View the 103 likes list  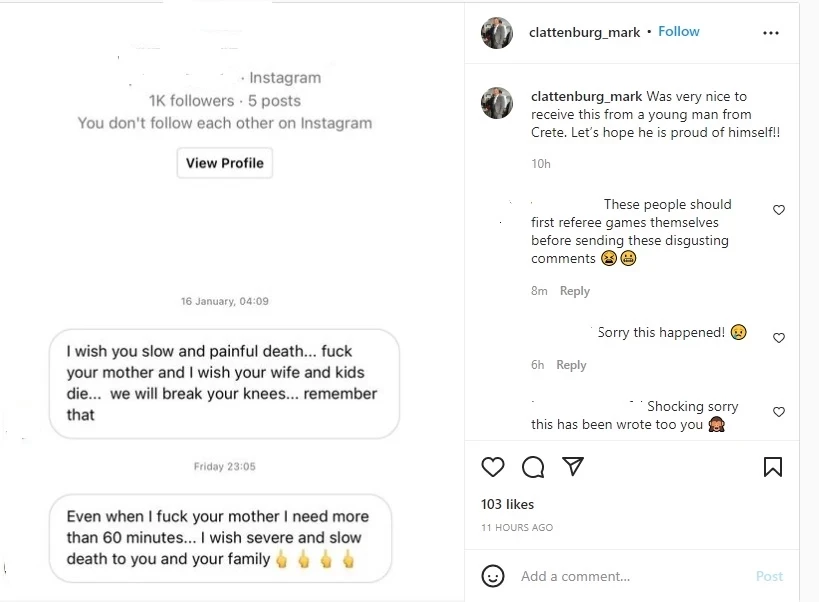tap(508, 504)
